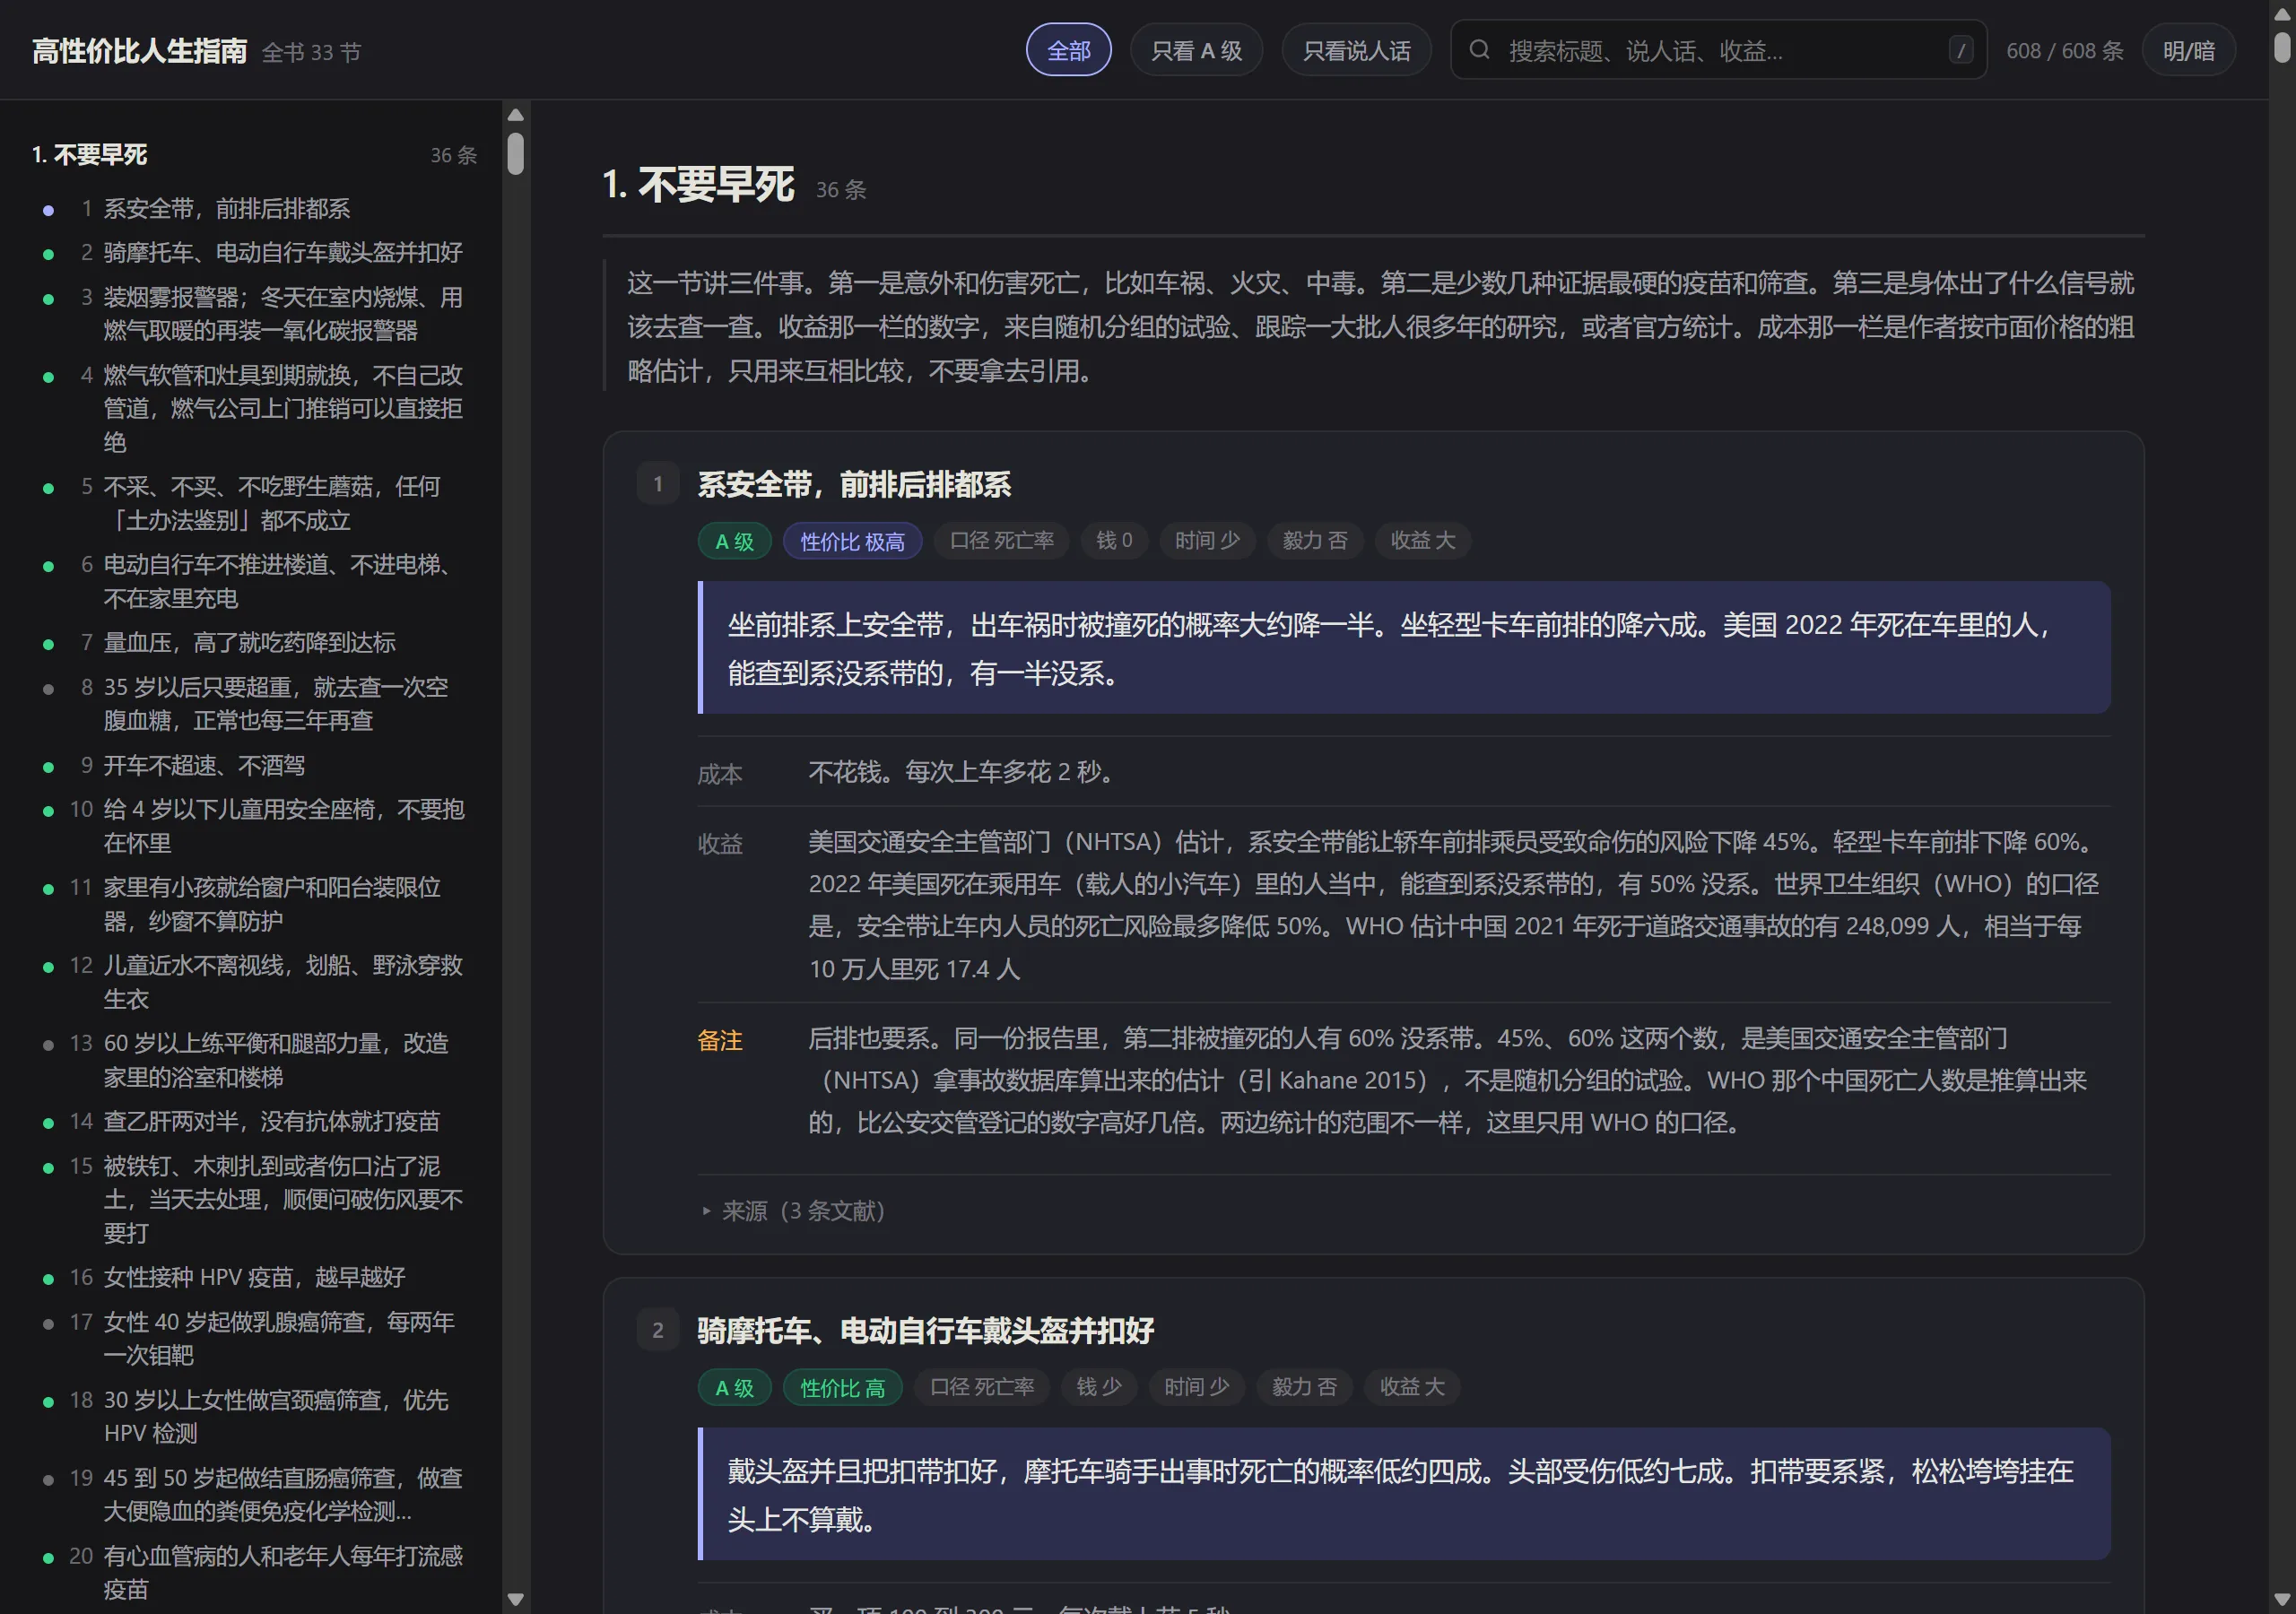2296x1614 pixels.
Task: Click the 收益 label in item 1
Action: click(719, 844)
